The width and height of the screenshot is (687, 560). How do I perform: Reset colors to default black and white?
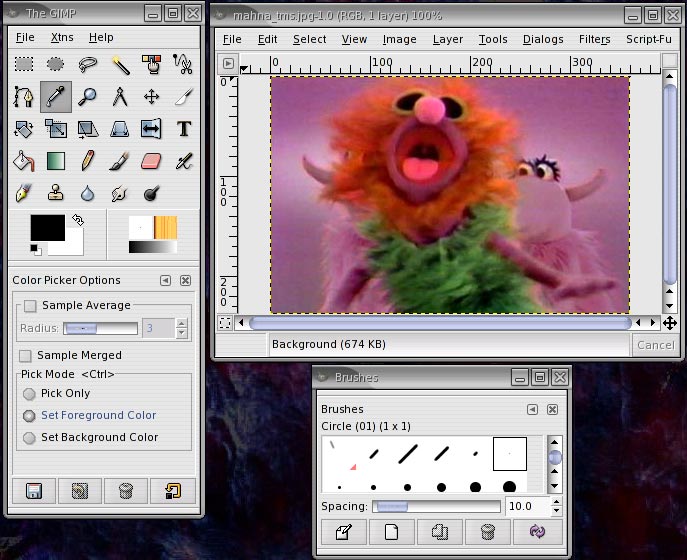click(x=36, y=250)
